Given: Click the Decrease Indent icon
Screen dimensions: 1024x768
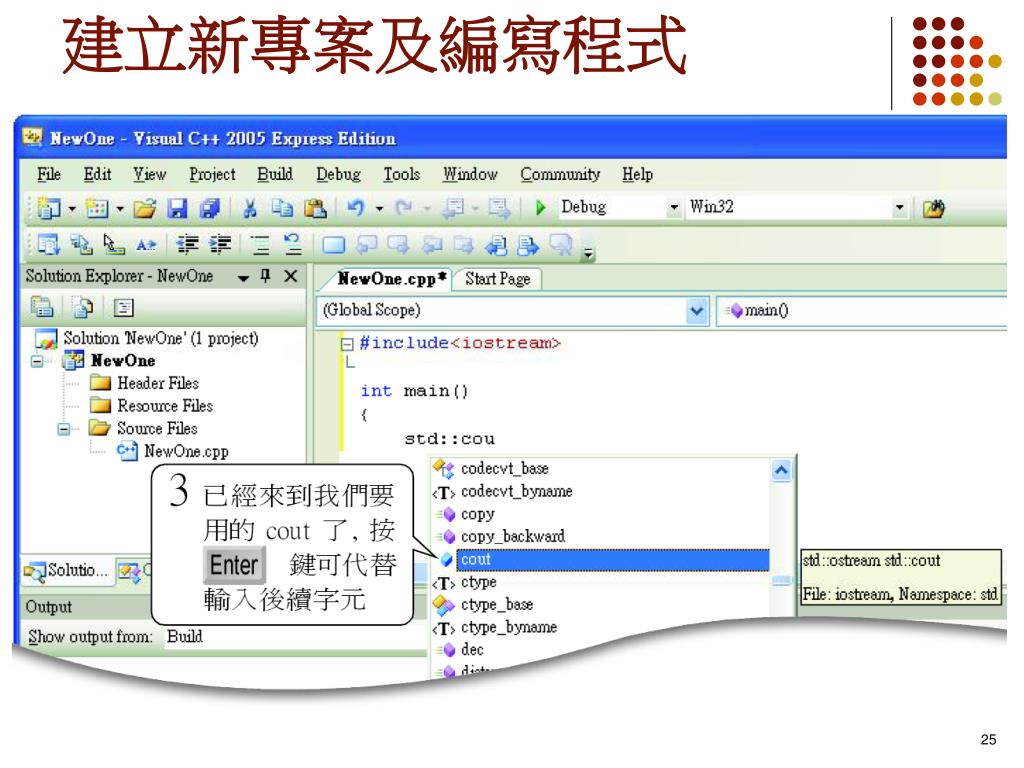Looking at the screenshot, I should click(187, 245).
